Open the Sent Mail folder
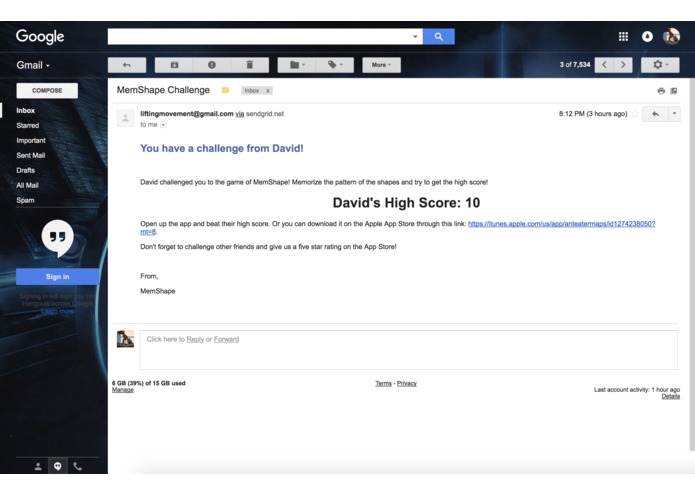Viewport: 695px width, 494px height. pos(31,156)
